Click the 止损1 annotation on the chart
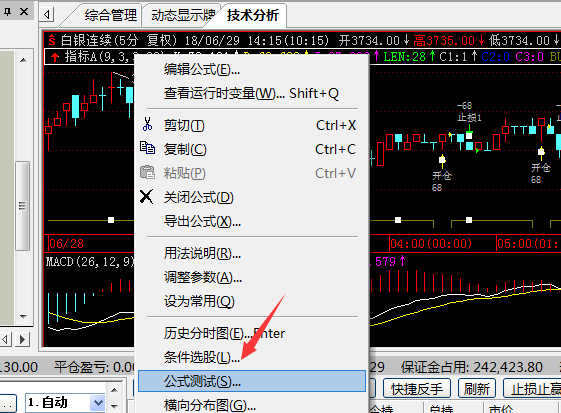Screen dimensions: 561x413 [469, 117]
